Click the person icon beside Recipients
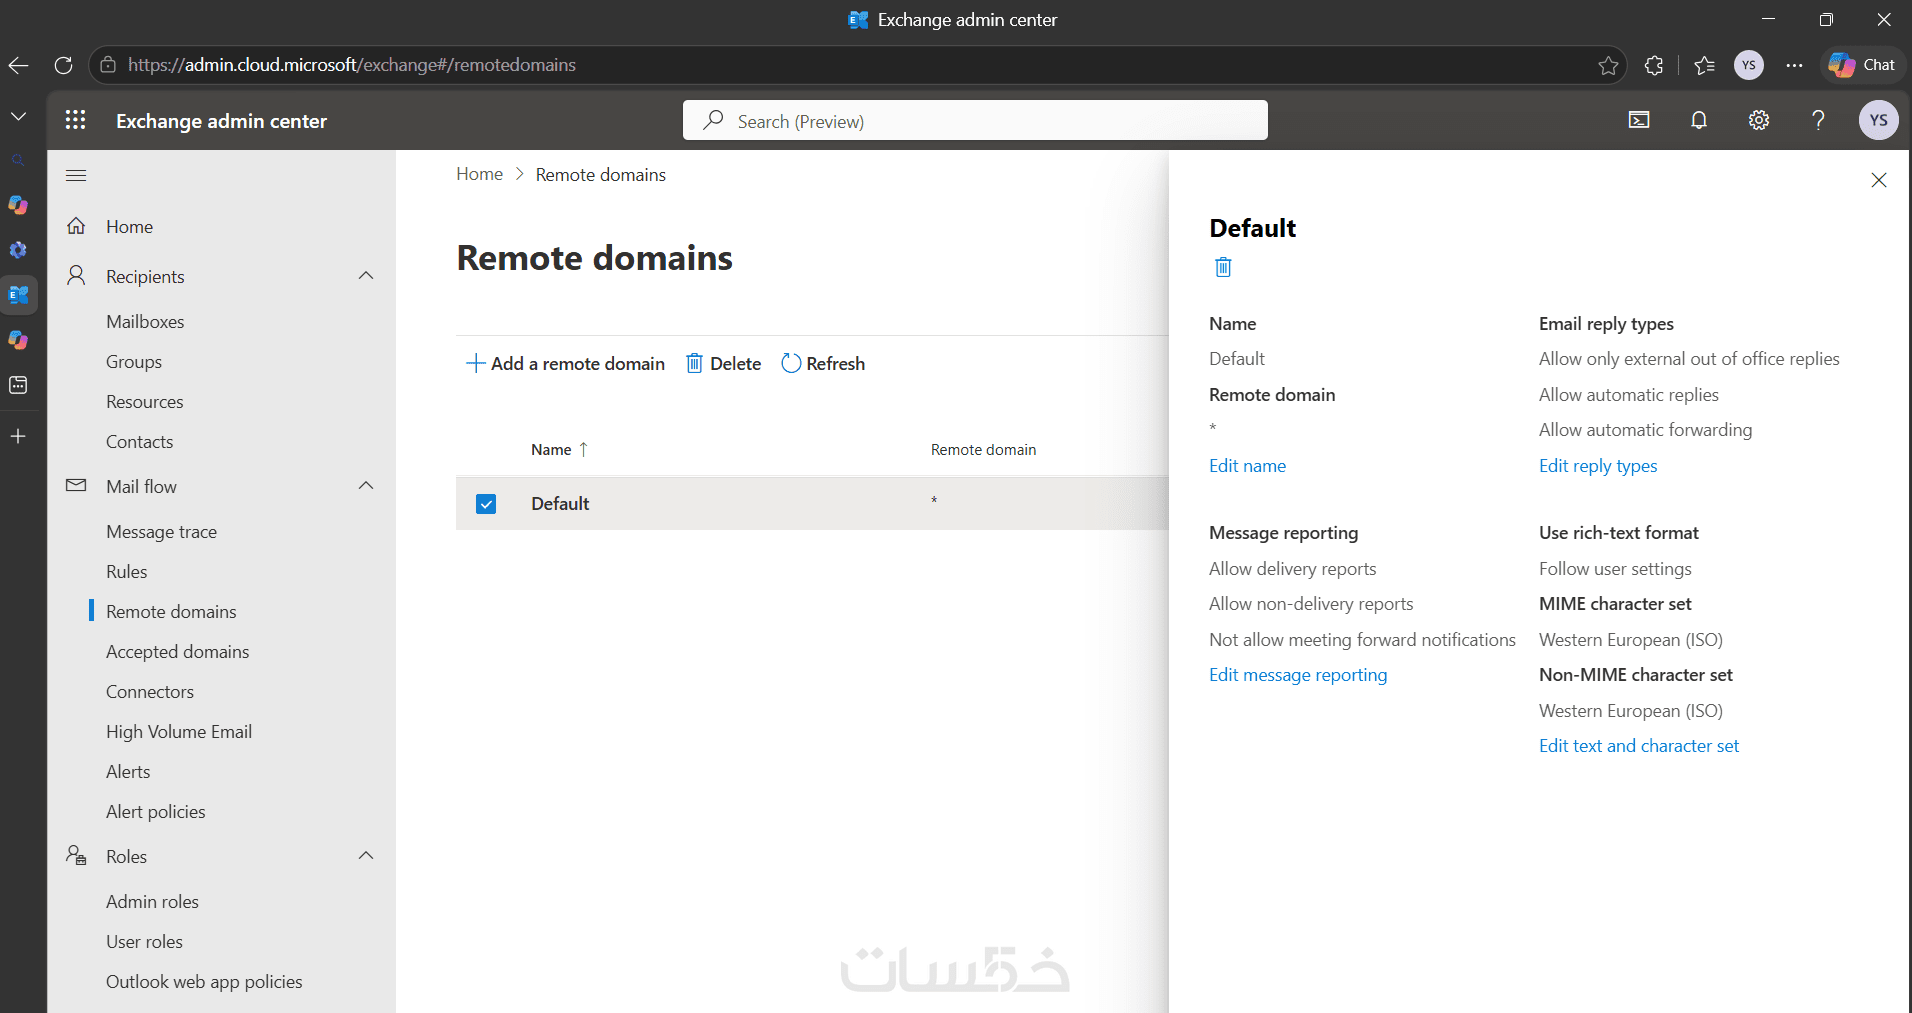 (x=76, y=276)
